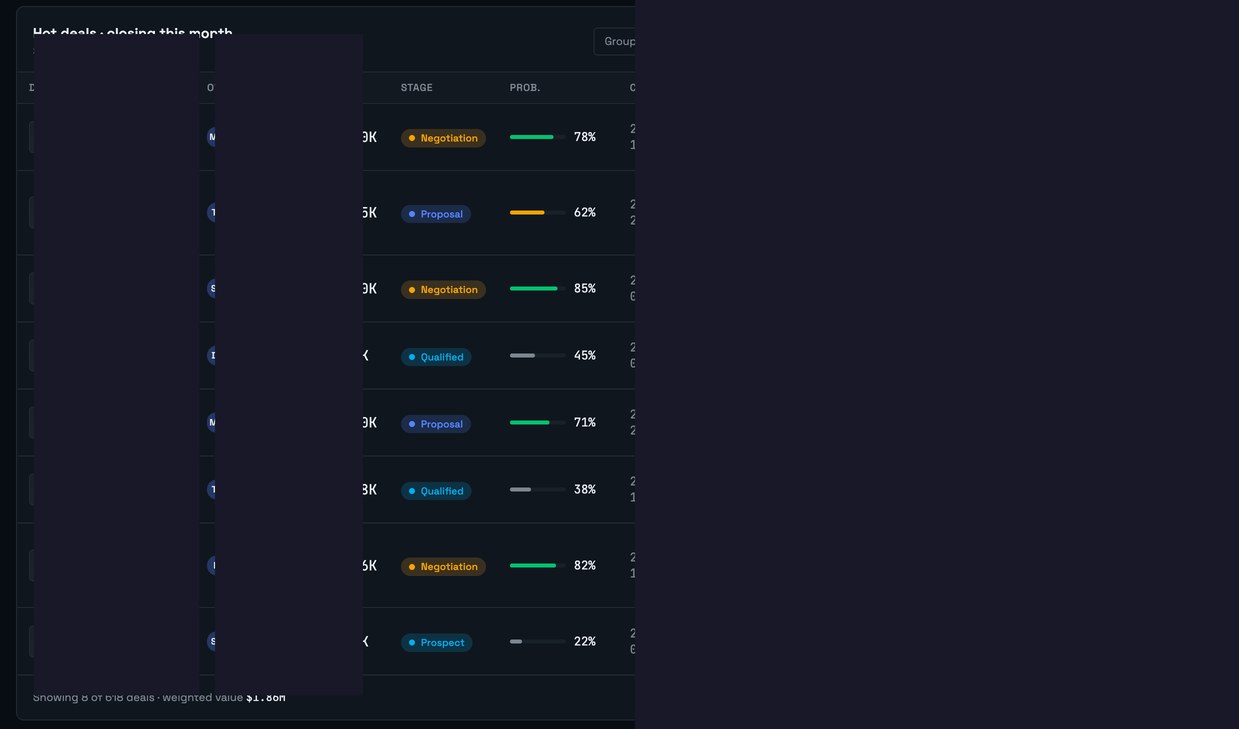Click the green probability bar beside 85%
The image size is (1239, 729).
coord(538,289)
